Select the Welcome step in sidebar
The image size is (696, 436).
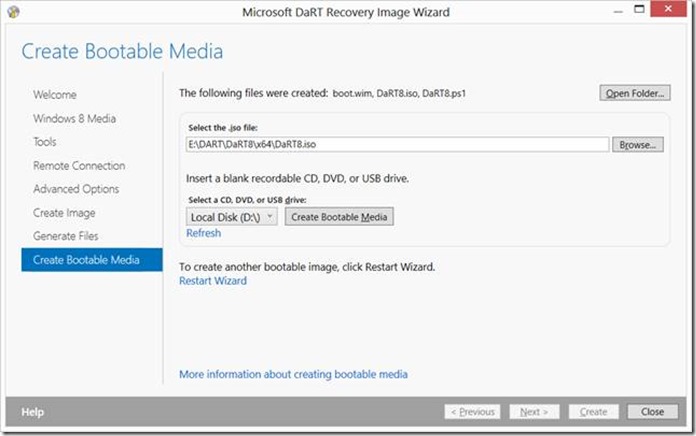[x=55, y=95]
